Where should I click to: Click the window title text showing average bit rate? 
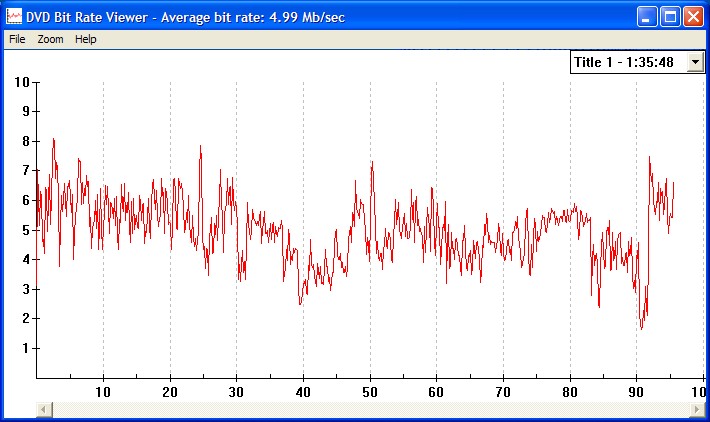185,17
